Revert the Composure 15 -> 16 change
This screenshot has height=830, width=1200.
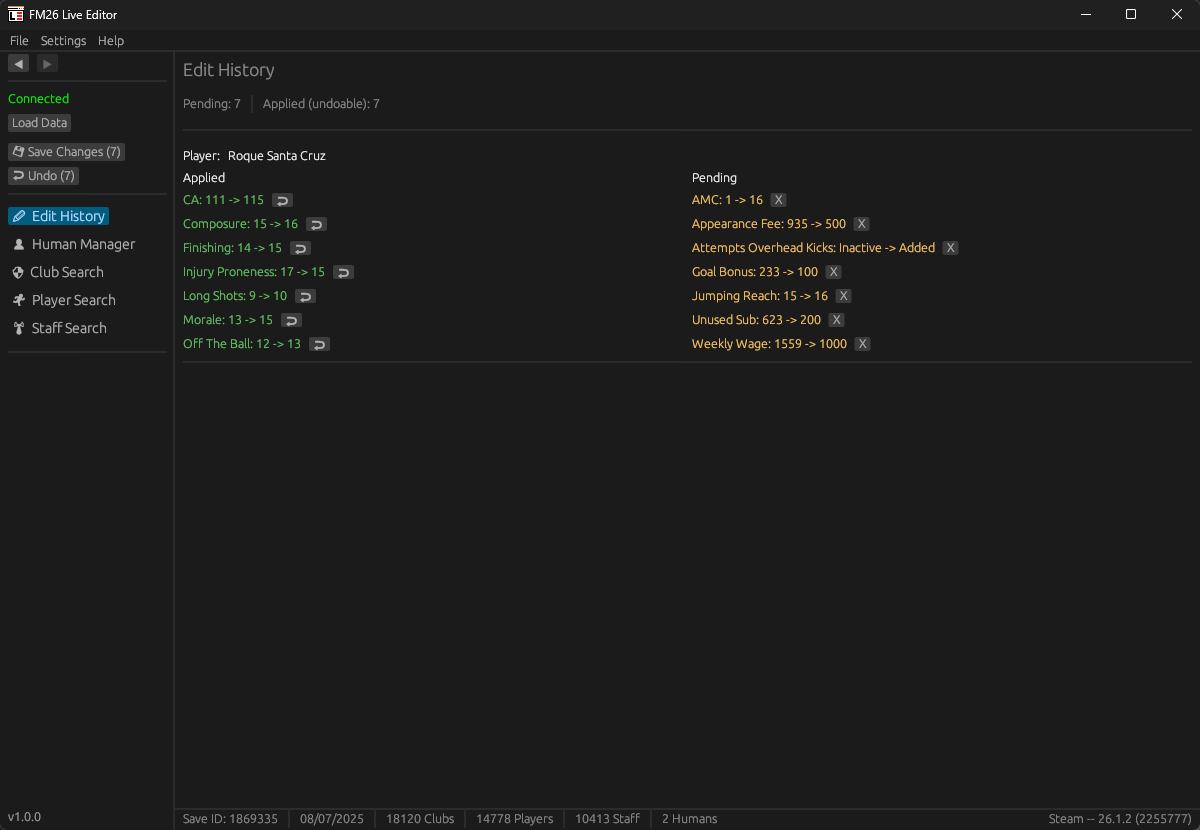coord(316,224)
